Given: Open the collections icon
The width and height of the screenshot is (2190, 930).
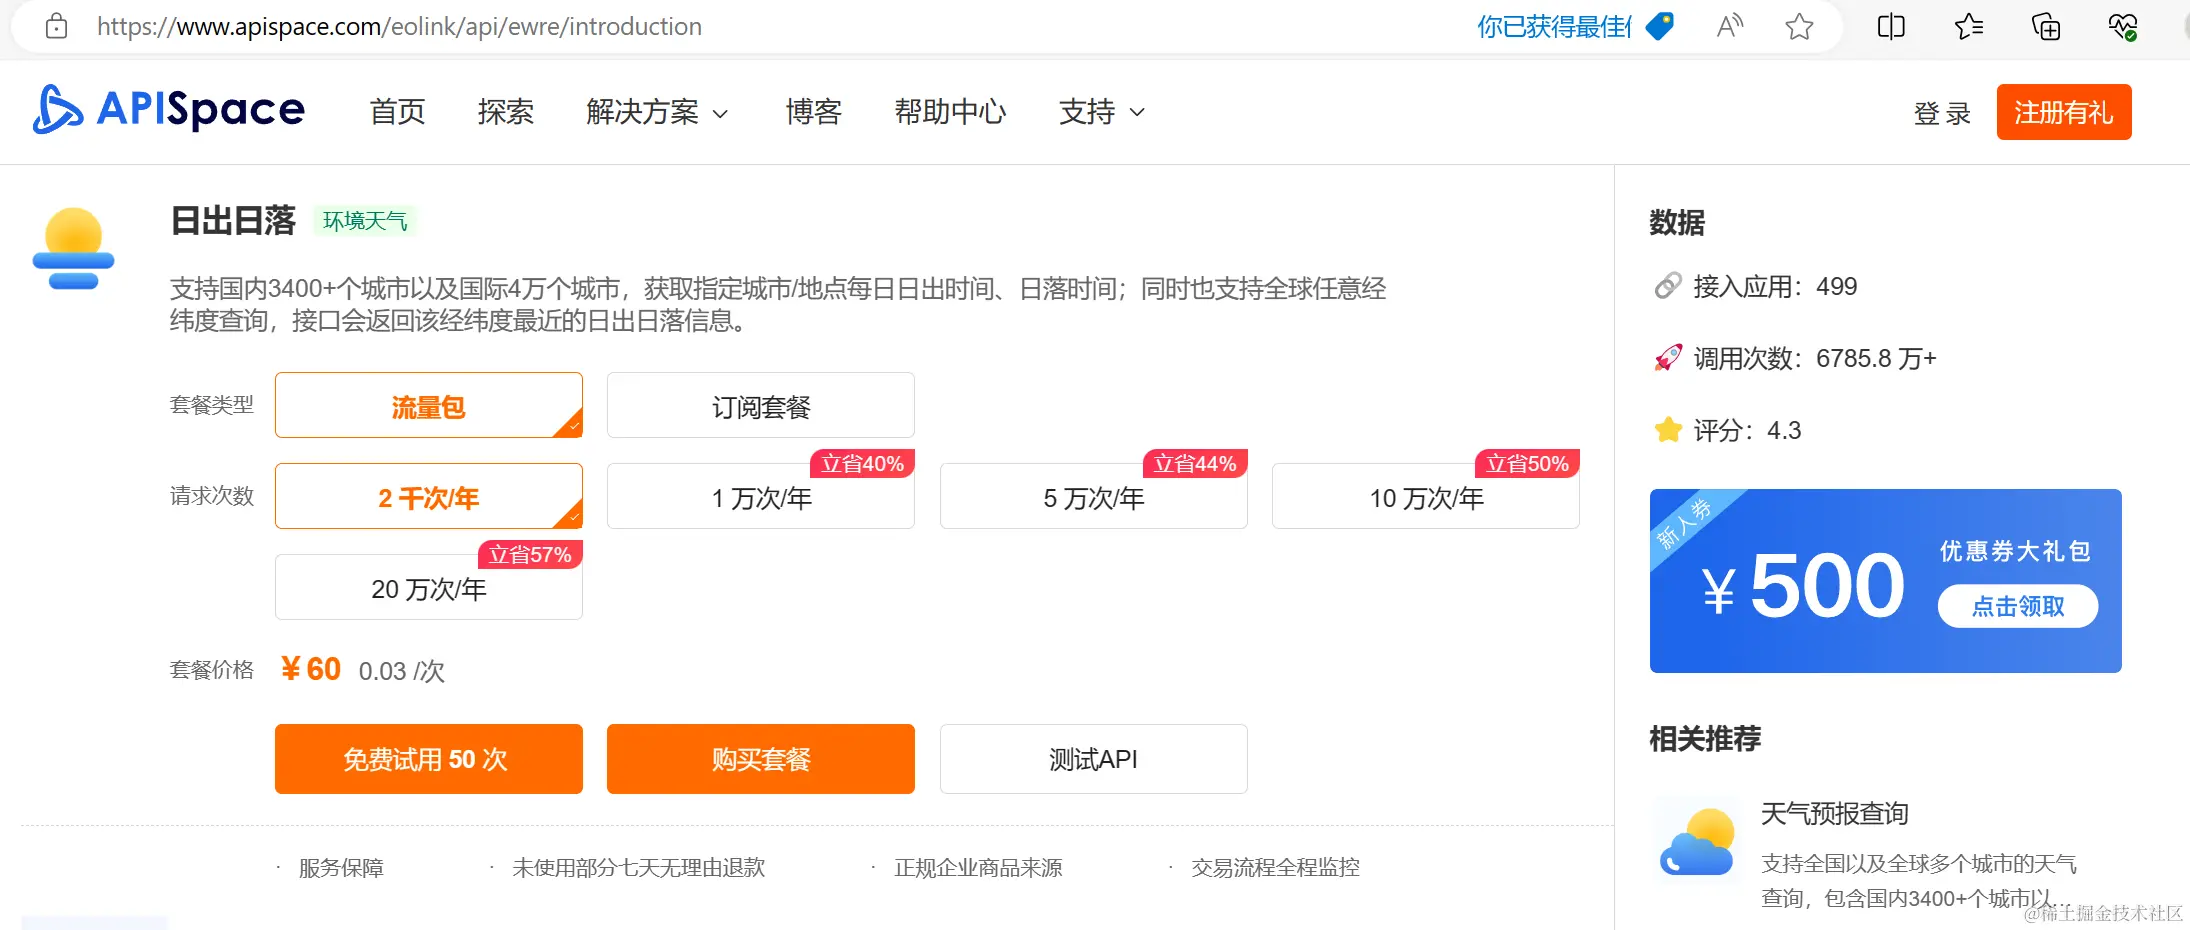Looking at the screenshot, I should click(x=2046, y=26).
